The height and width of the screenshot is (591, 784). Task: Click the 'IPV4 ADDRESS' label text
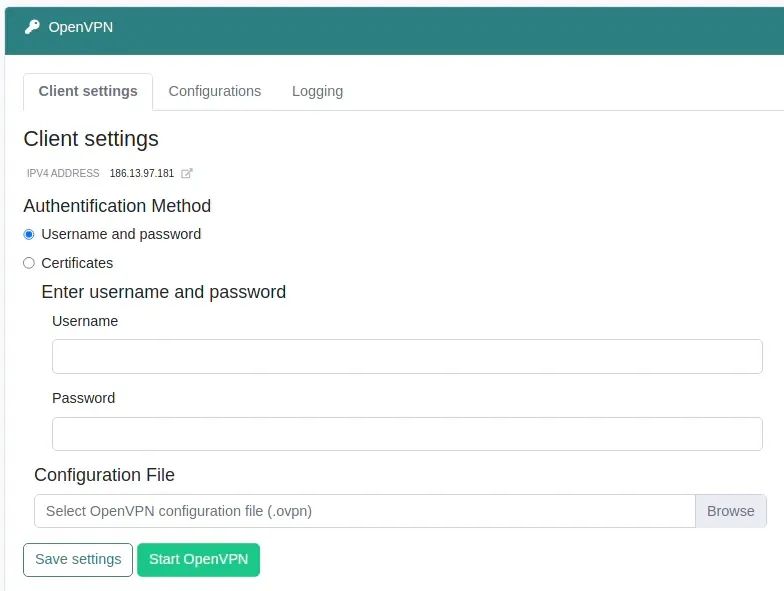pos(63,173)
